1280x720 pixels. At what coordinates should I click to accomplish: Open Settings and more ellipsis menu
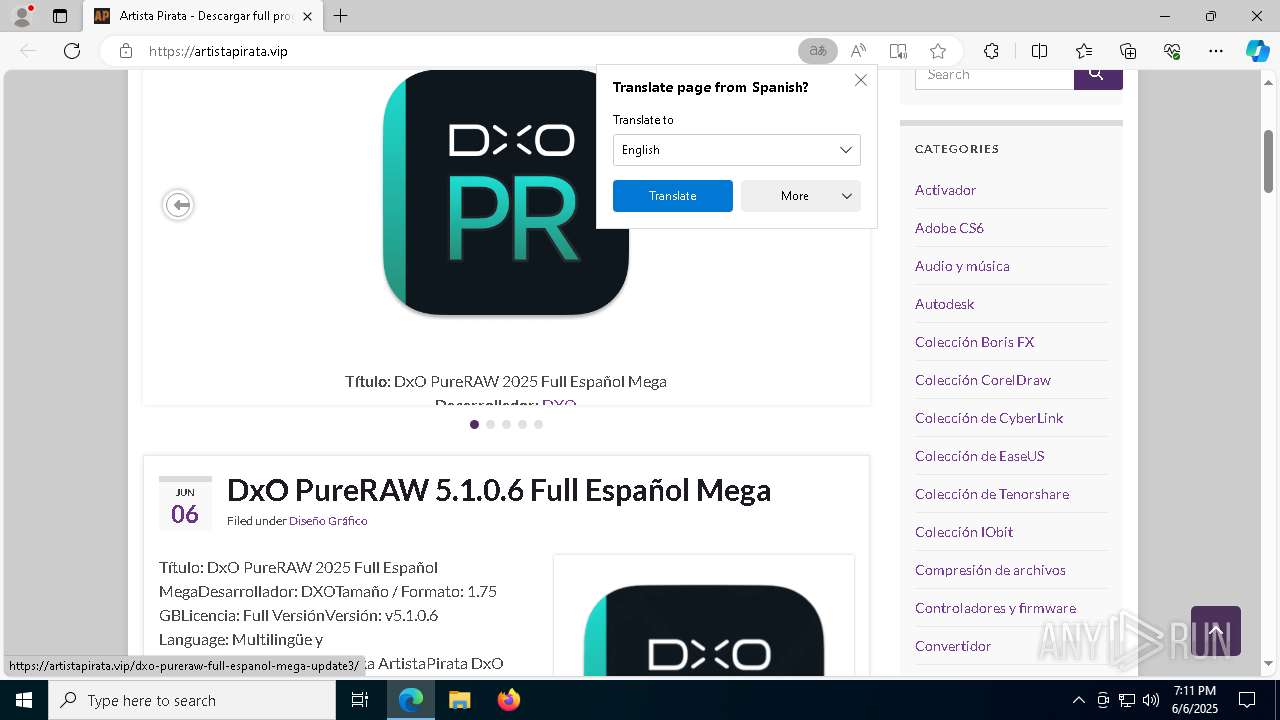[x=1216, y=51]
